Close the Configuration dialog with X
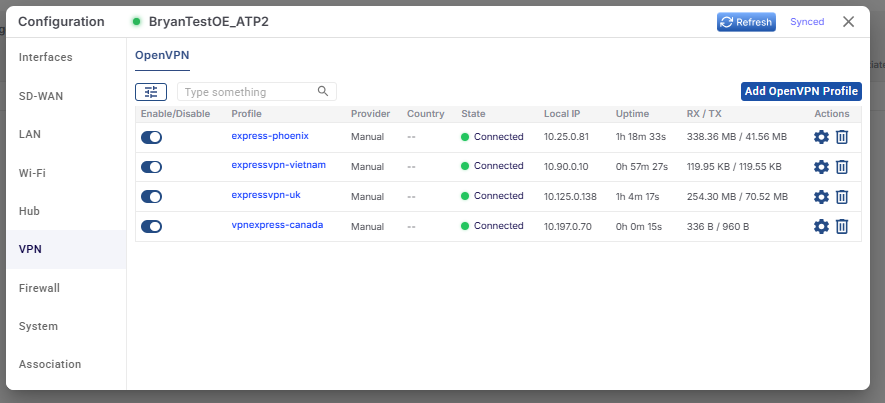The width and height of the screenshot is (885, 403). click(x=848, y=22)
